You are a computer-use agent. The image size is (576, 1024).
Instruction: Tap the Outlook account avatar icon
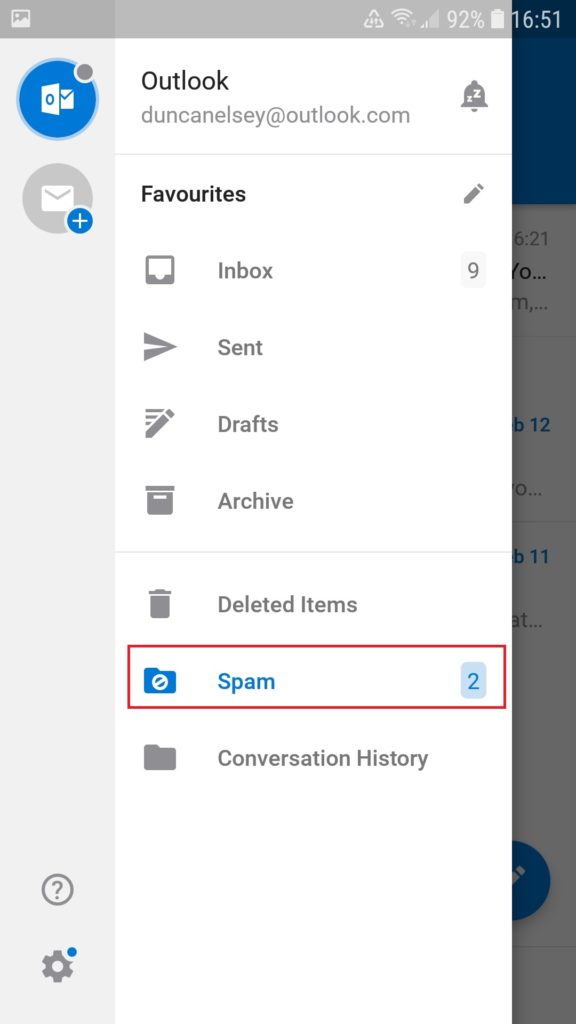57,99
